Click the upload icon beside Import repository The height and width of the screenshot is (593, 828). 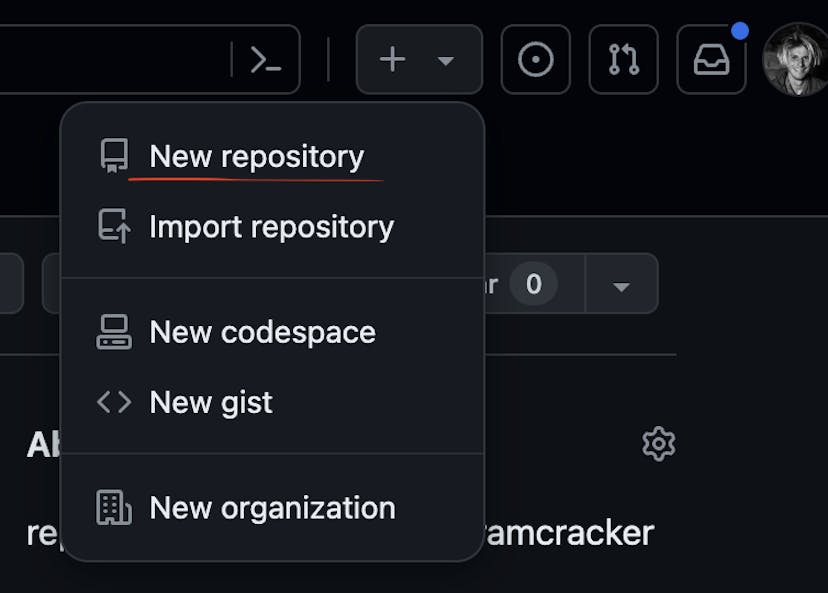(114, 227)
